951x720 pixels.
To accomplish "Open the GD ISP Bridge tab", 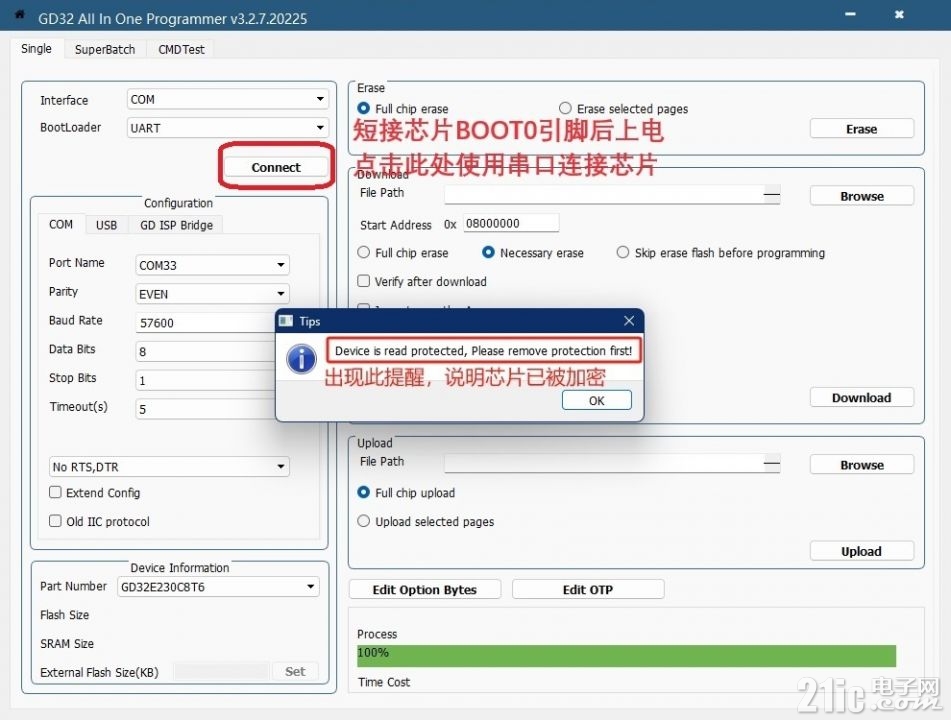I will [176, 225].
